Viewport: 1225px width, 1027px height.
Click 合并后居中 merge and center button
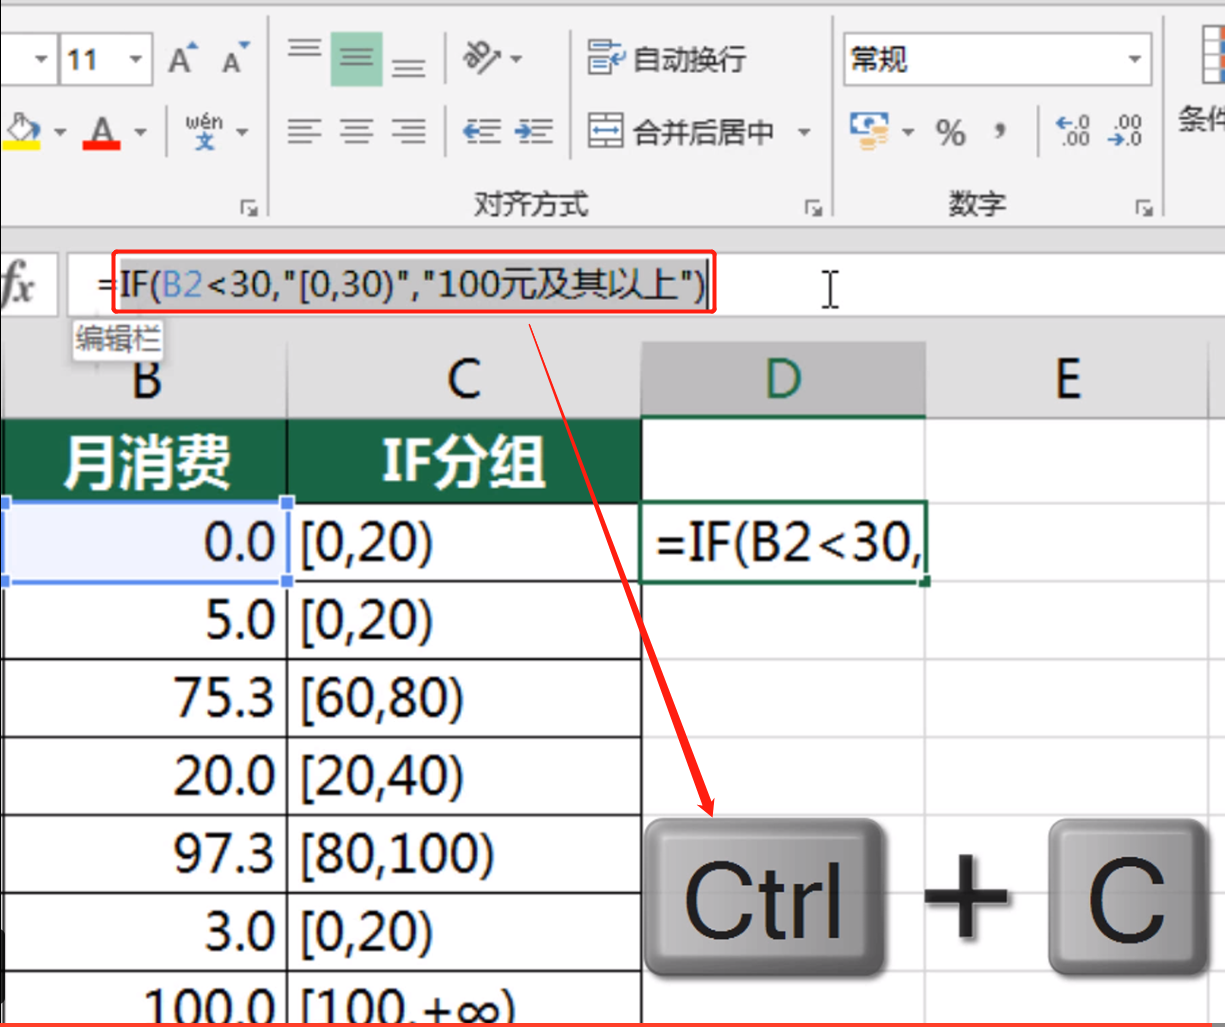[682, 131]
